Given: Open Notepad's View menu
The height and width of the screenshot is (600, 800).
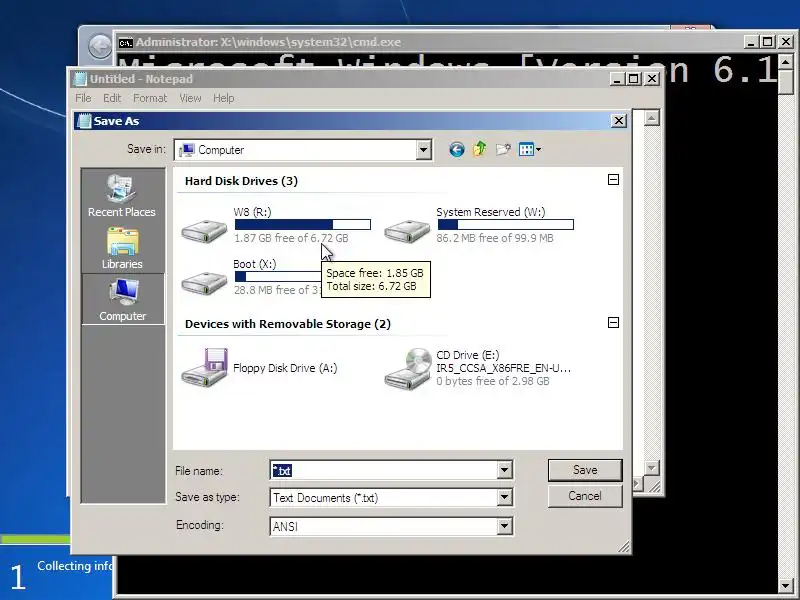Looking at the screenshot, I should [x=190, y=98].
